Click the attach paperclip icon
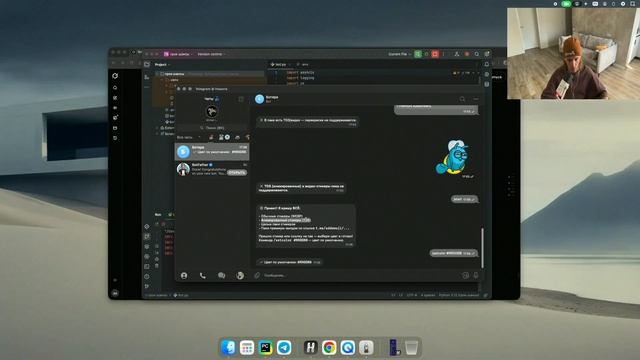The height and width of the screenshot is (360, 640). click(257, 276)
